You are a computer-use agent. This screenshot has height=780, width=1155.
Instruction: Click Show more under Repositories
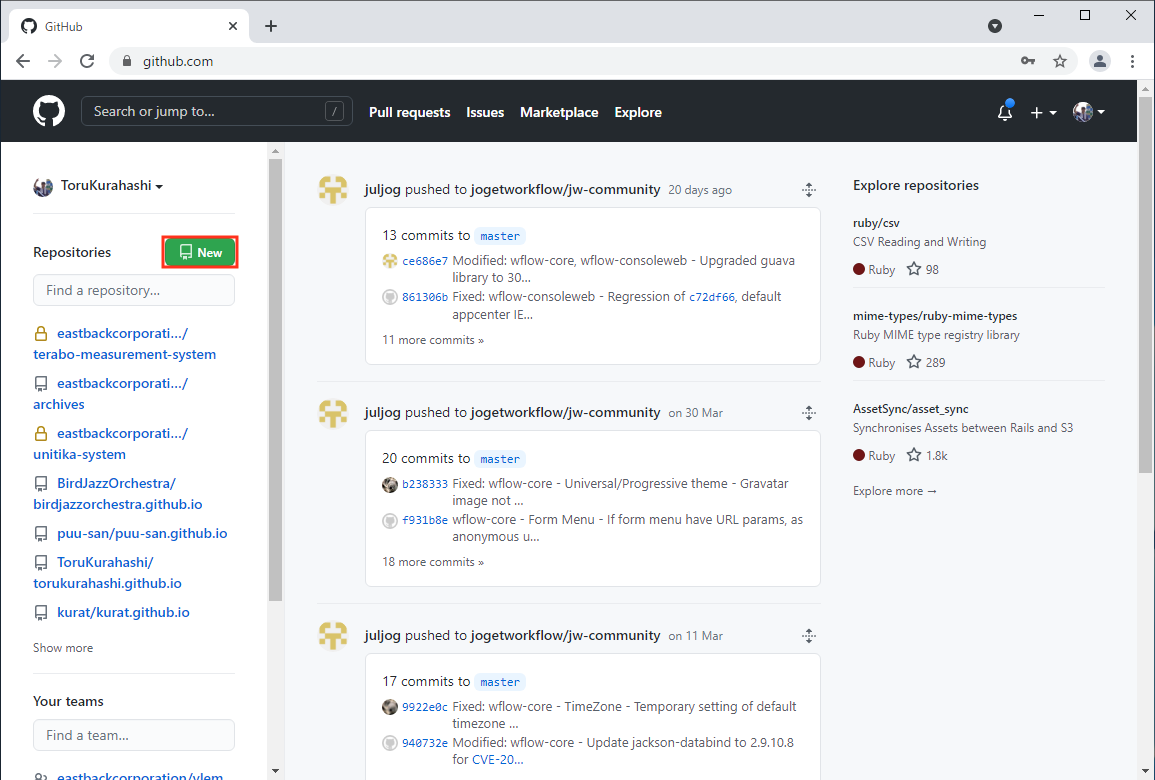pos(63,648)
